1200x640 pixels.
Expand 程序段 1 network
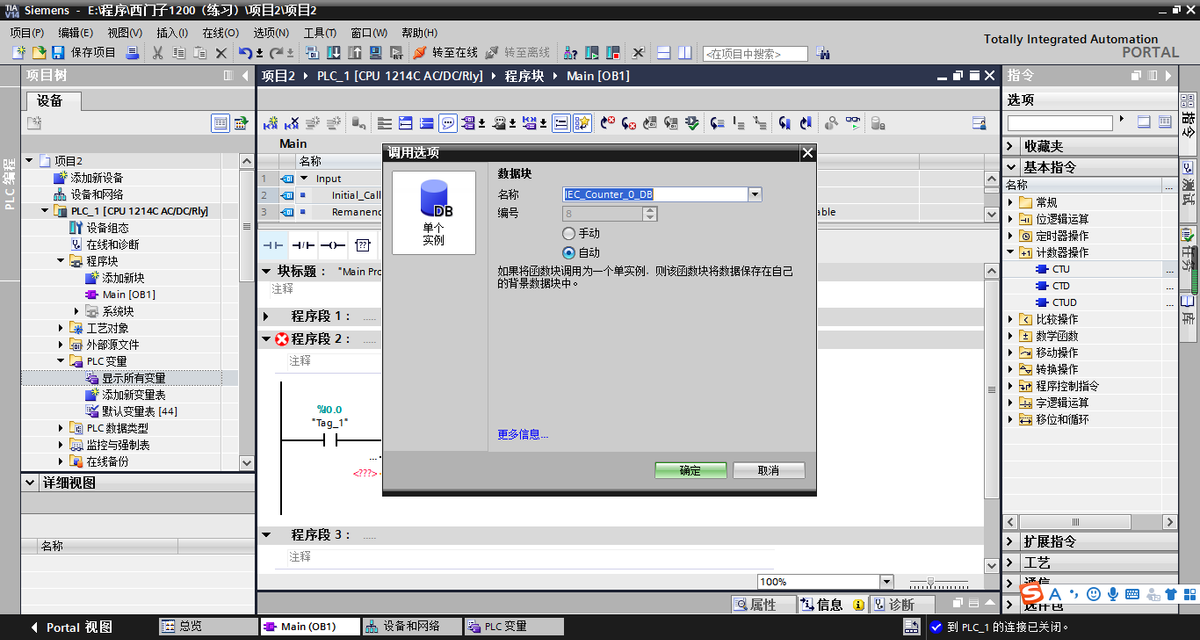pos(267,316)
